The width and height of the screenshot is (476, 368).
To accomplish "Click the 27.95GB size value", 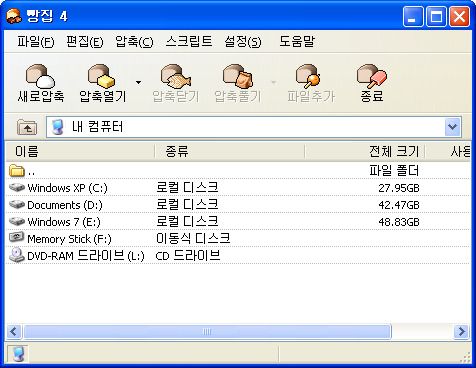I will point(399,188).
